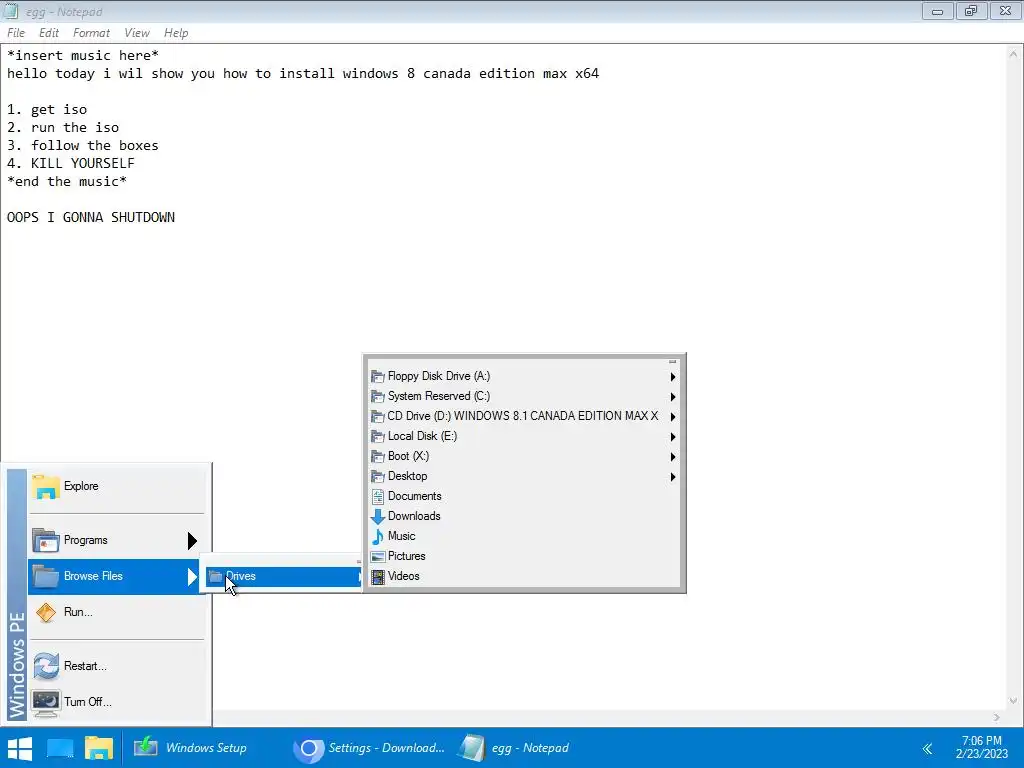Open the Notepad File menu
This screenshot has height=768, width=1024.
[16, 33]
